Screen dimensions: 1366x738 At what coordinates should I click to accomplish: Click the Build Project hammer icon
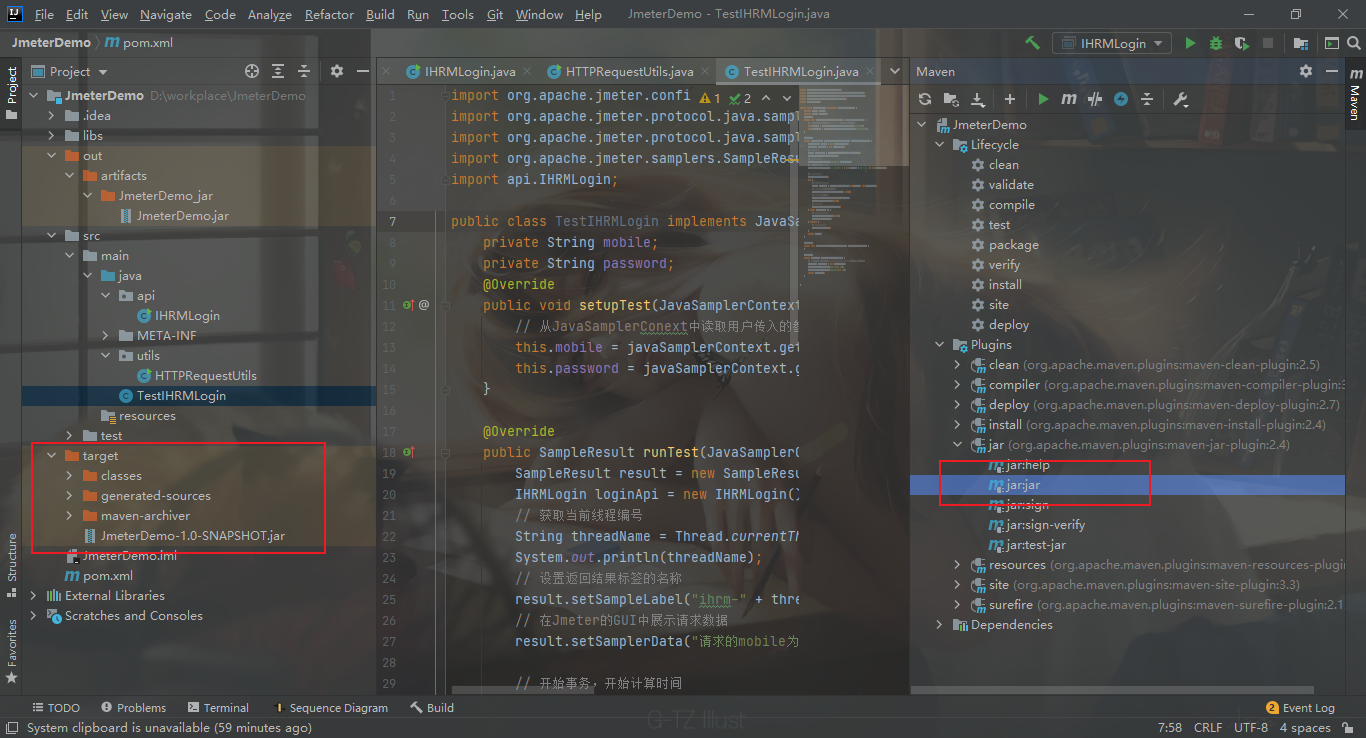pyautogui.click(x=1032, y=43)
